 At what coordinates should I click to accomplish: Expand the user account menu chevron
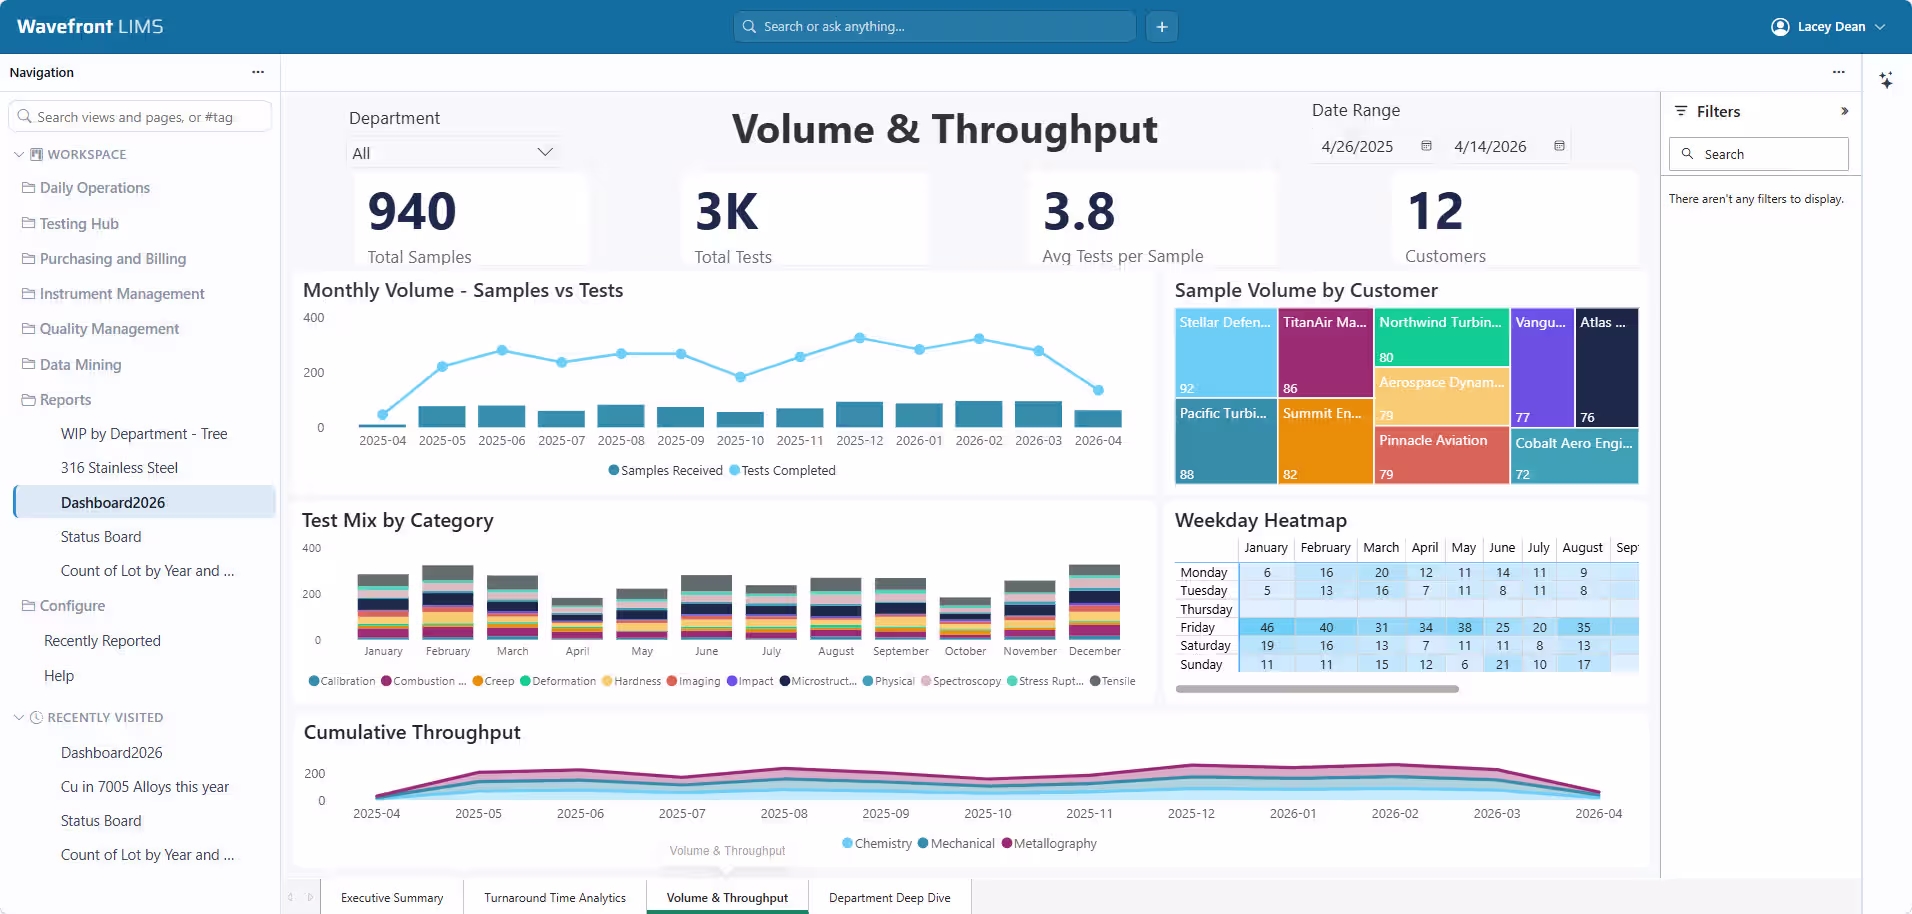click(1880, 27)
